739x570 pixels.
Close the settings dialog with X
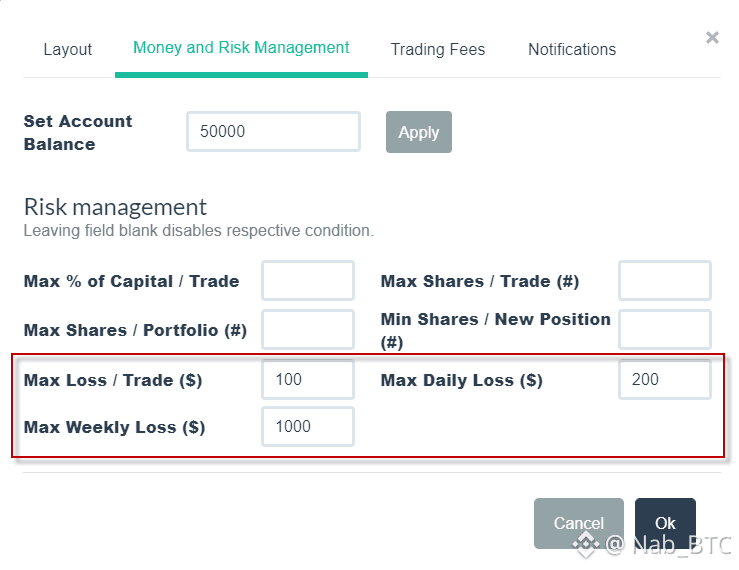[x=712, y=37]
